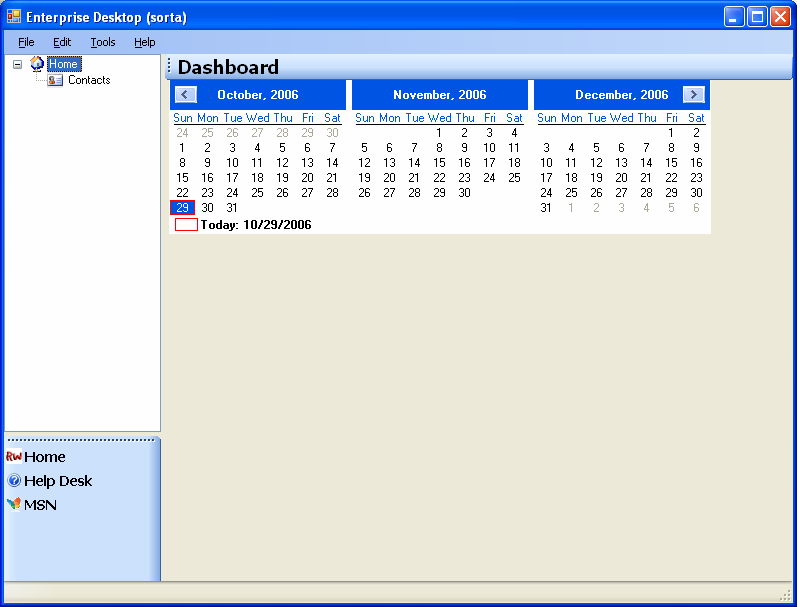Open the Edit menu
The image size is (800, 607).
pos(62,42)
